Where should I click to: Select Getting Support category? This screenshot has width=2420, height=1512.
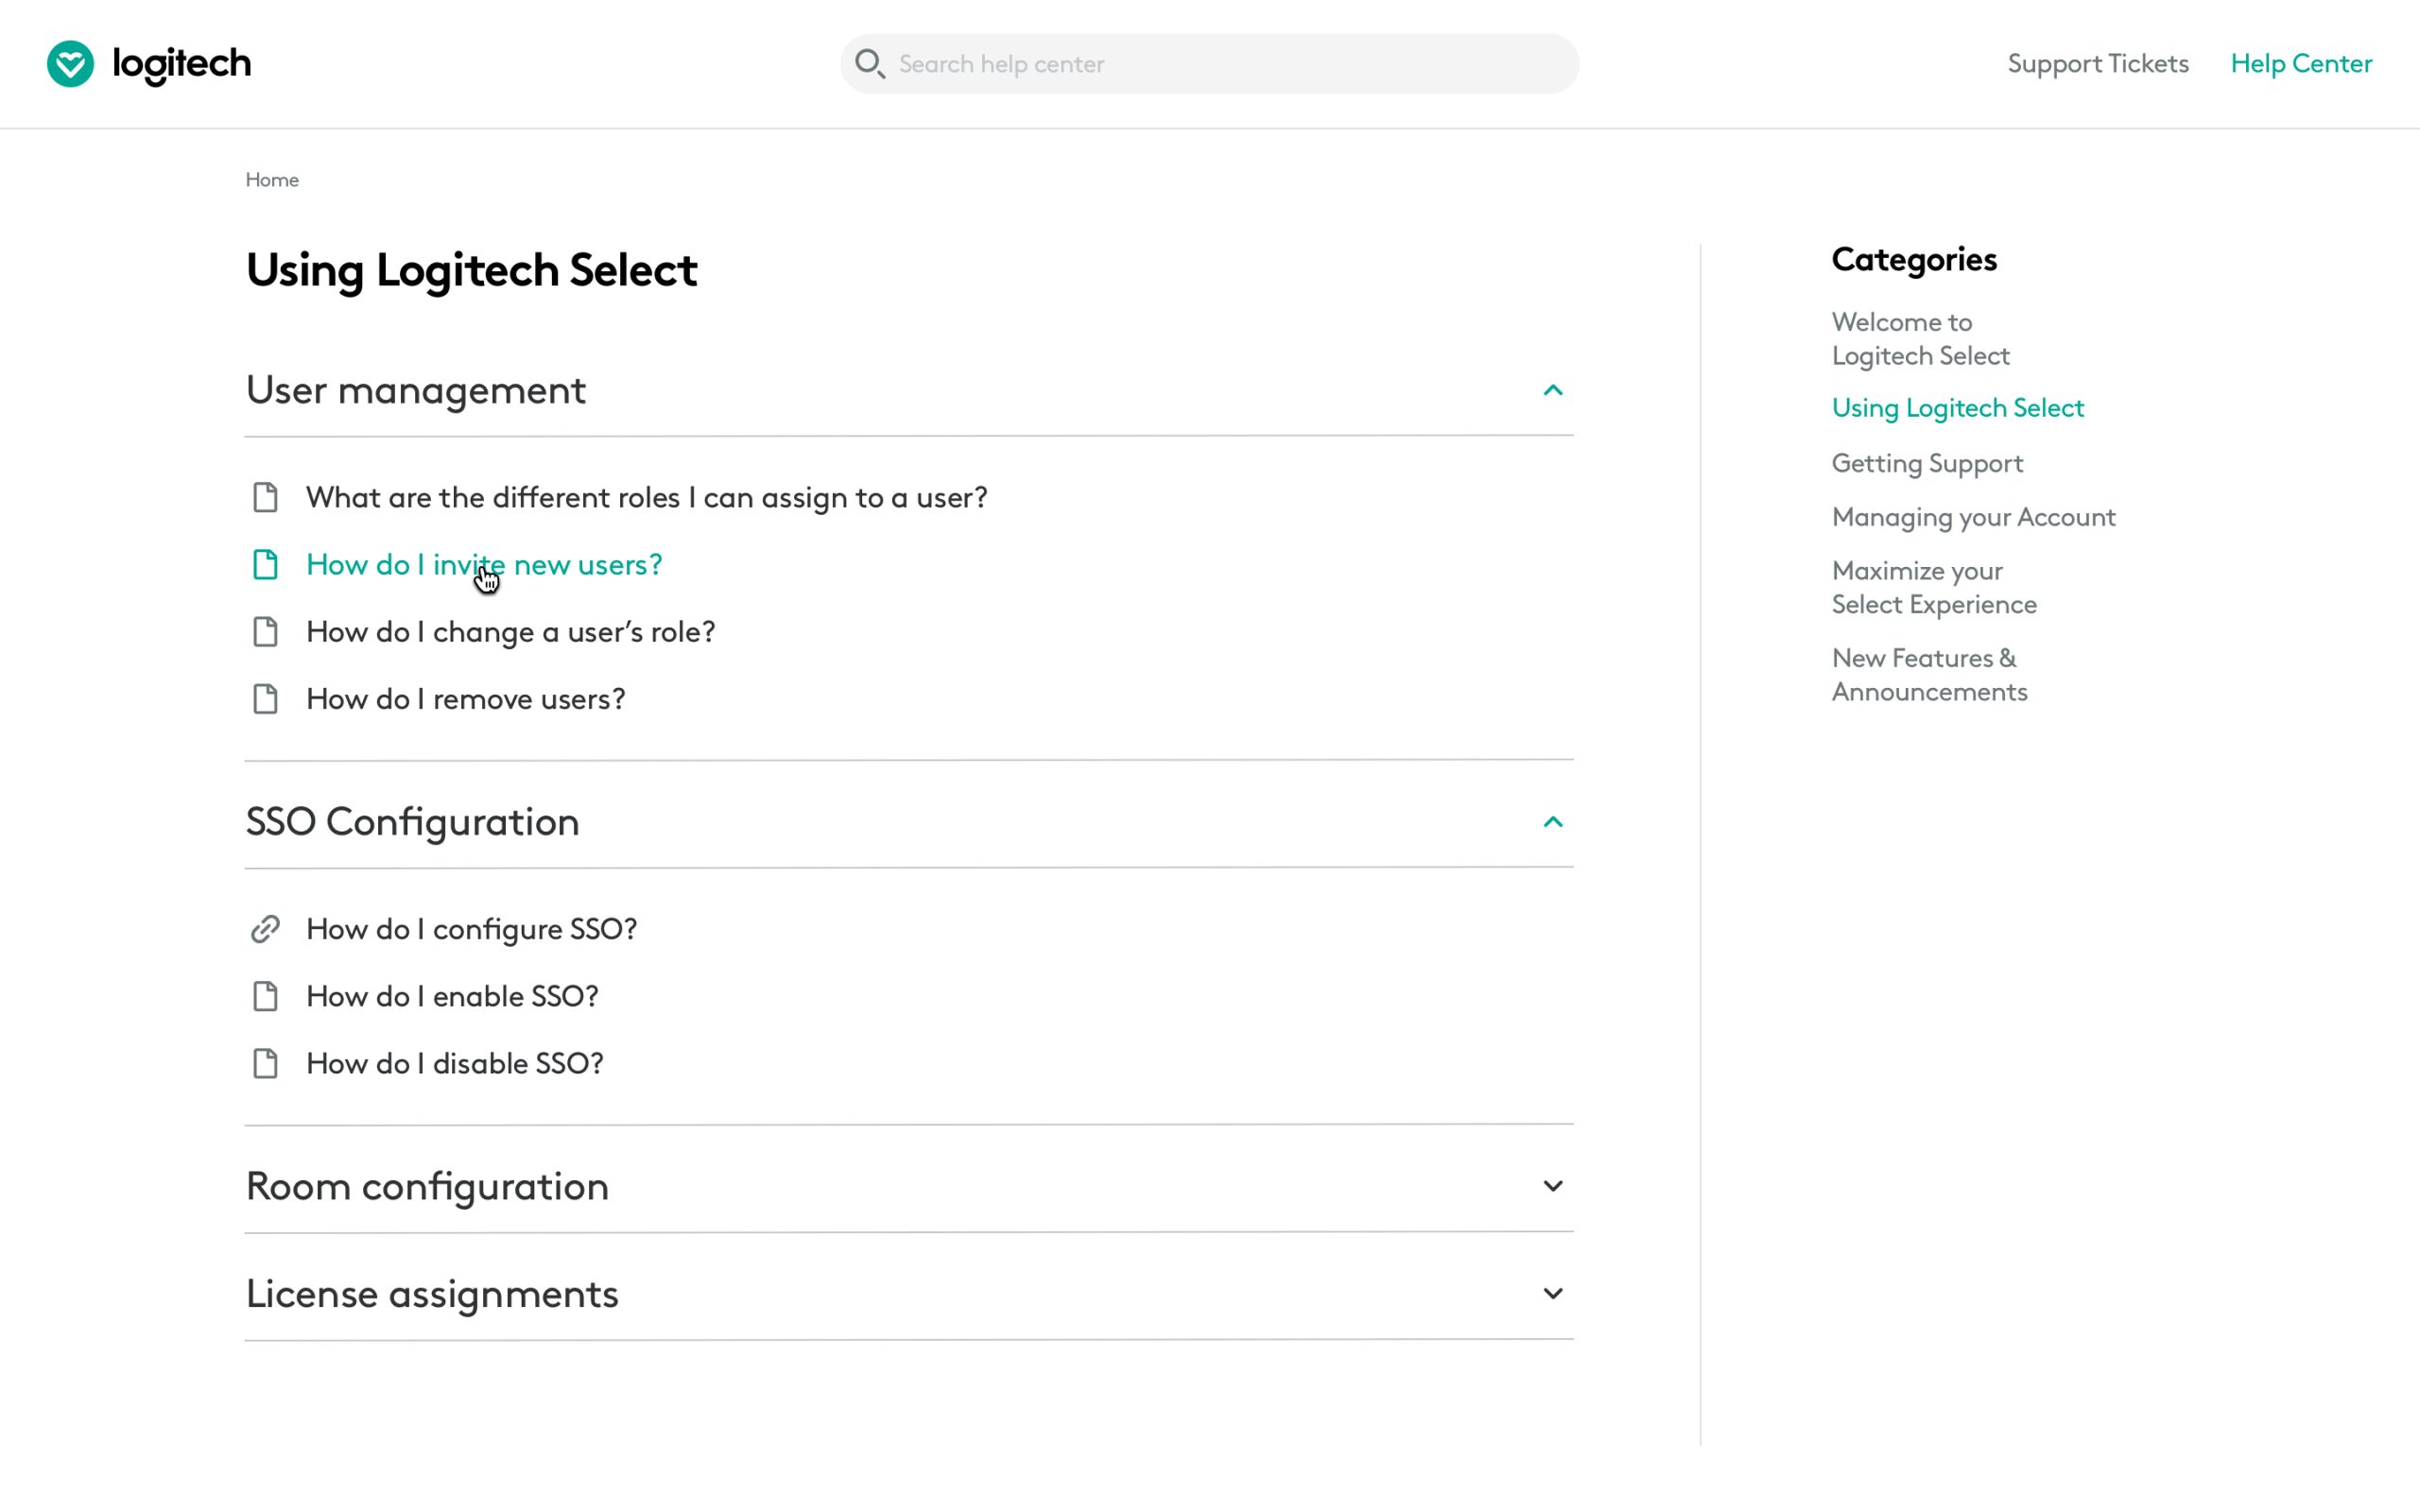[x=1927, y=463]
